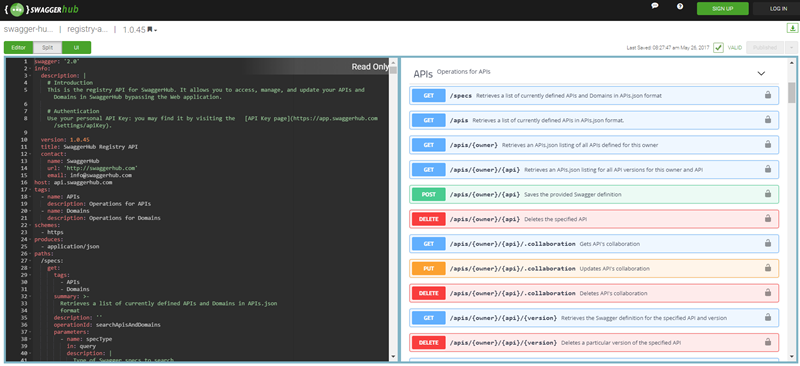Click 'Last Saved' timestamp text
The image size is (800, 366).
coord(668,48)
